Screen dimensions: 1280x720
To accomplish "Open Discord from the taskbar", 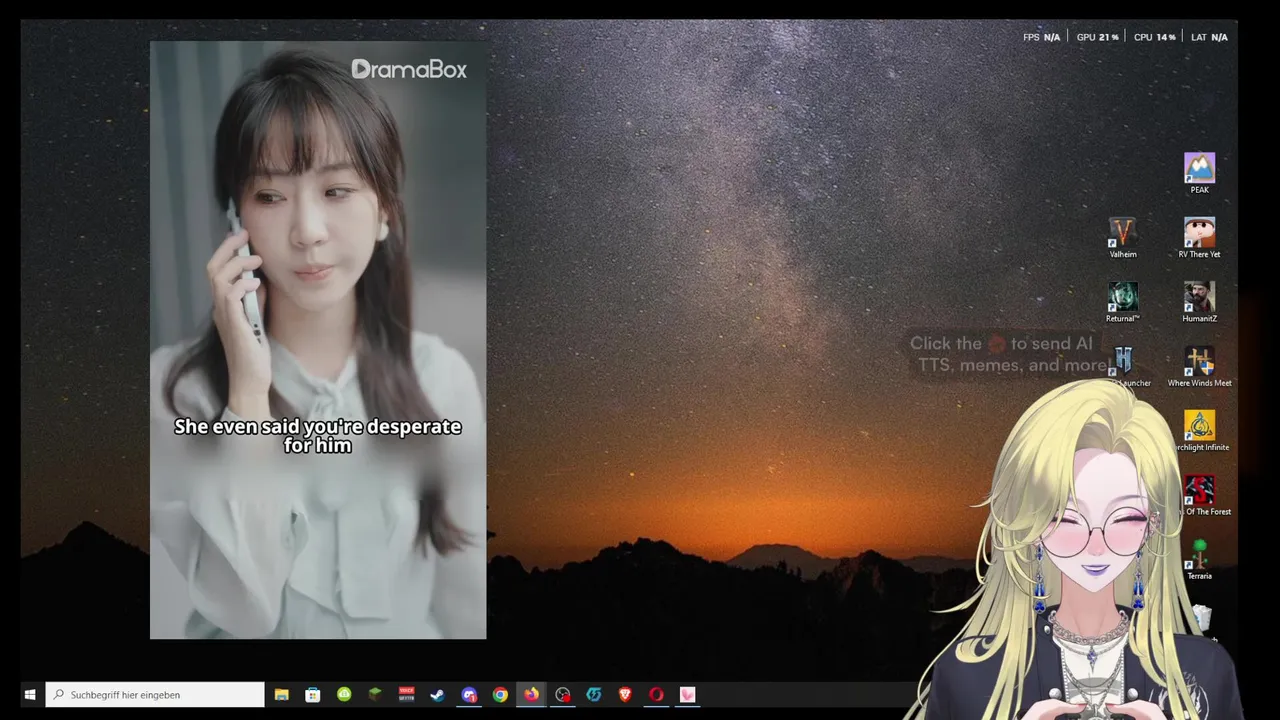I will 469,695.
